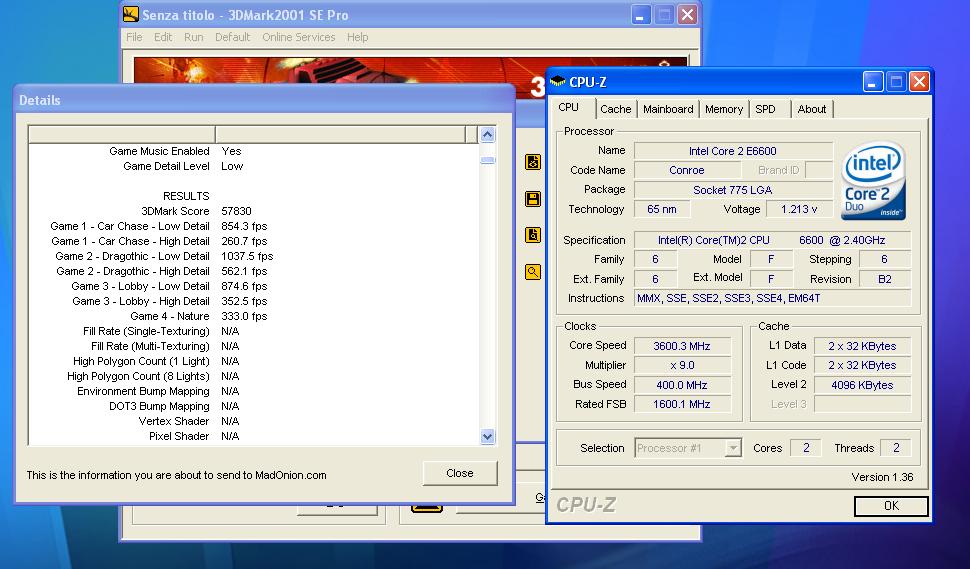Click the first column header in Details list
This screenshot has width=970, height=569.
(122, 134)
